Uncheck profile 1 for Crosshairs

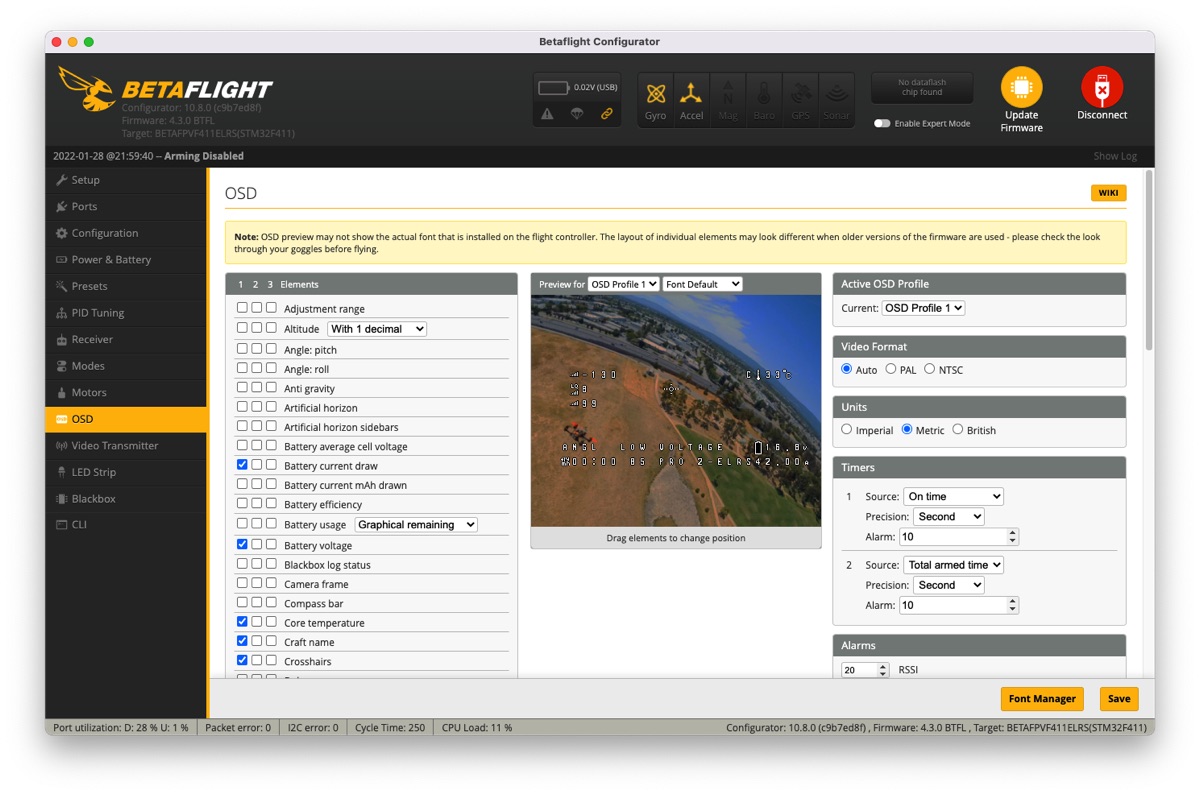[242, 660]
